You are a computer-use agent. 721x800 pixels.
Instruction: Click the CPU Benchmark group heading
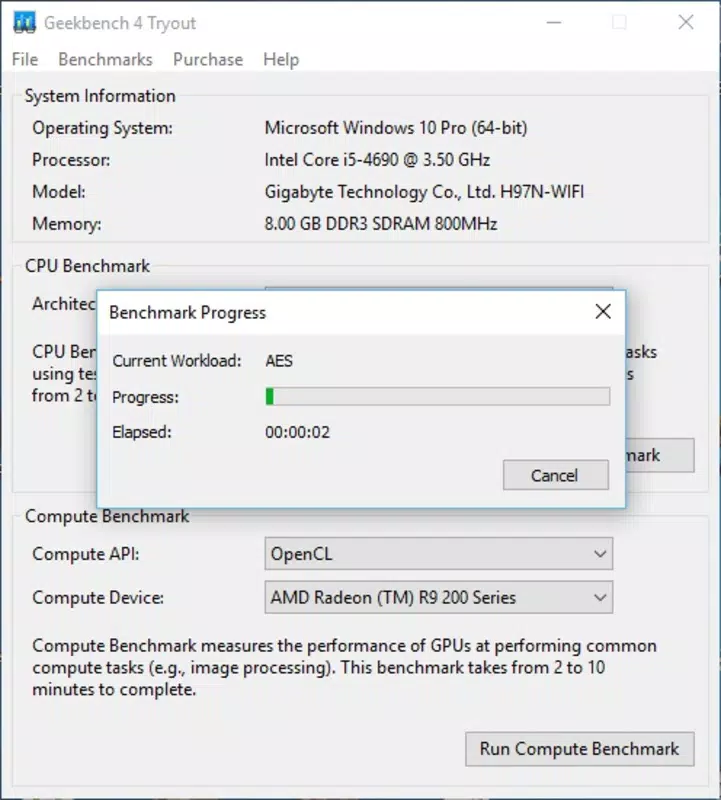coord(87,266)
